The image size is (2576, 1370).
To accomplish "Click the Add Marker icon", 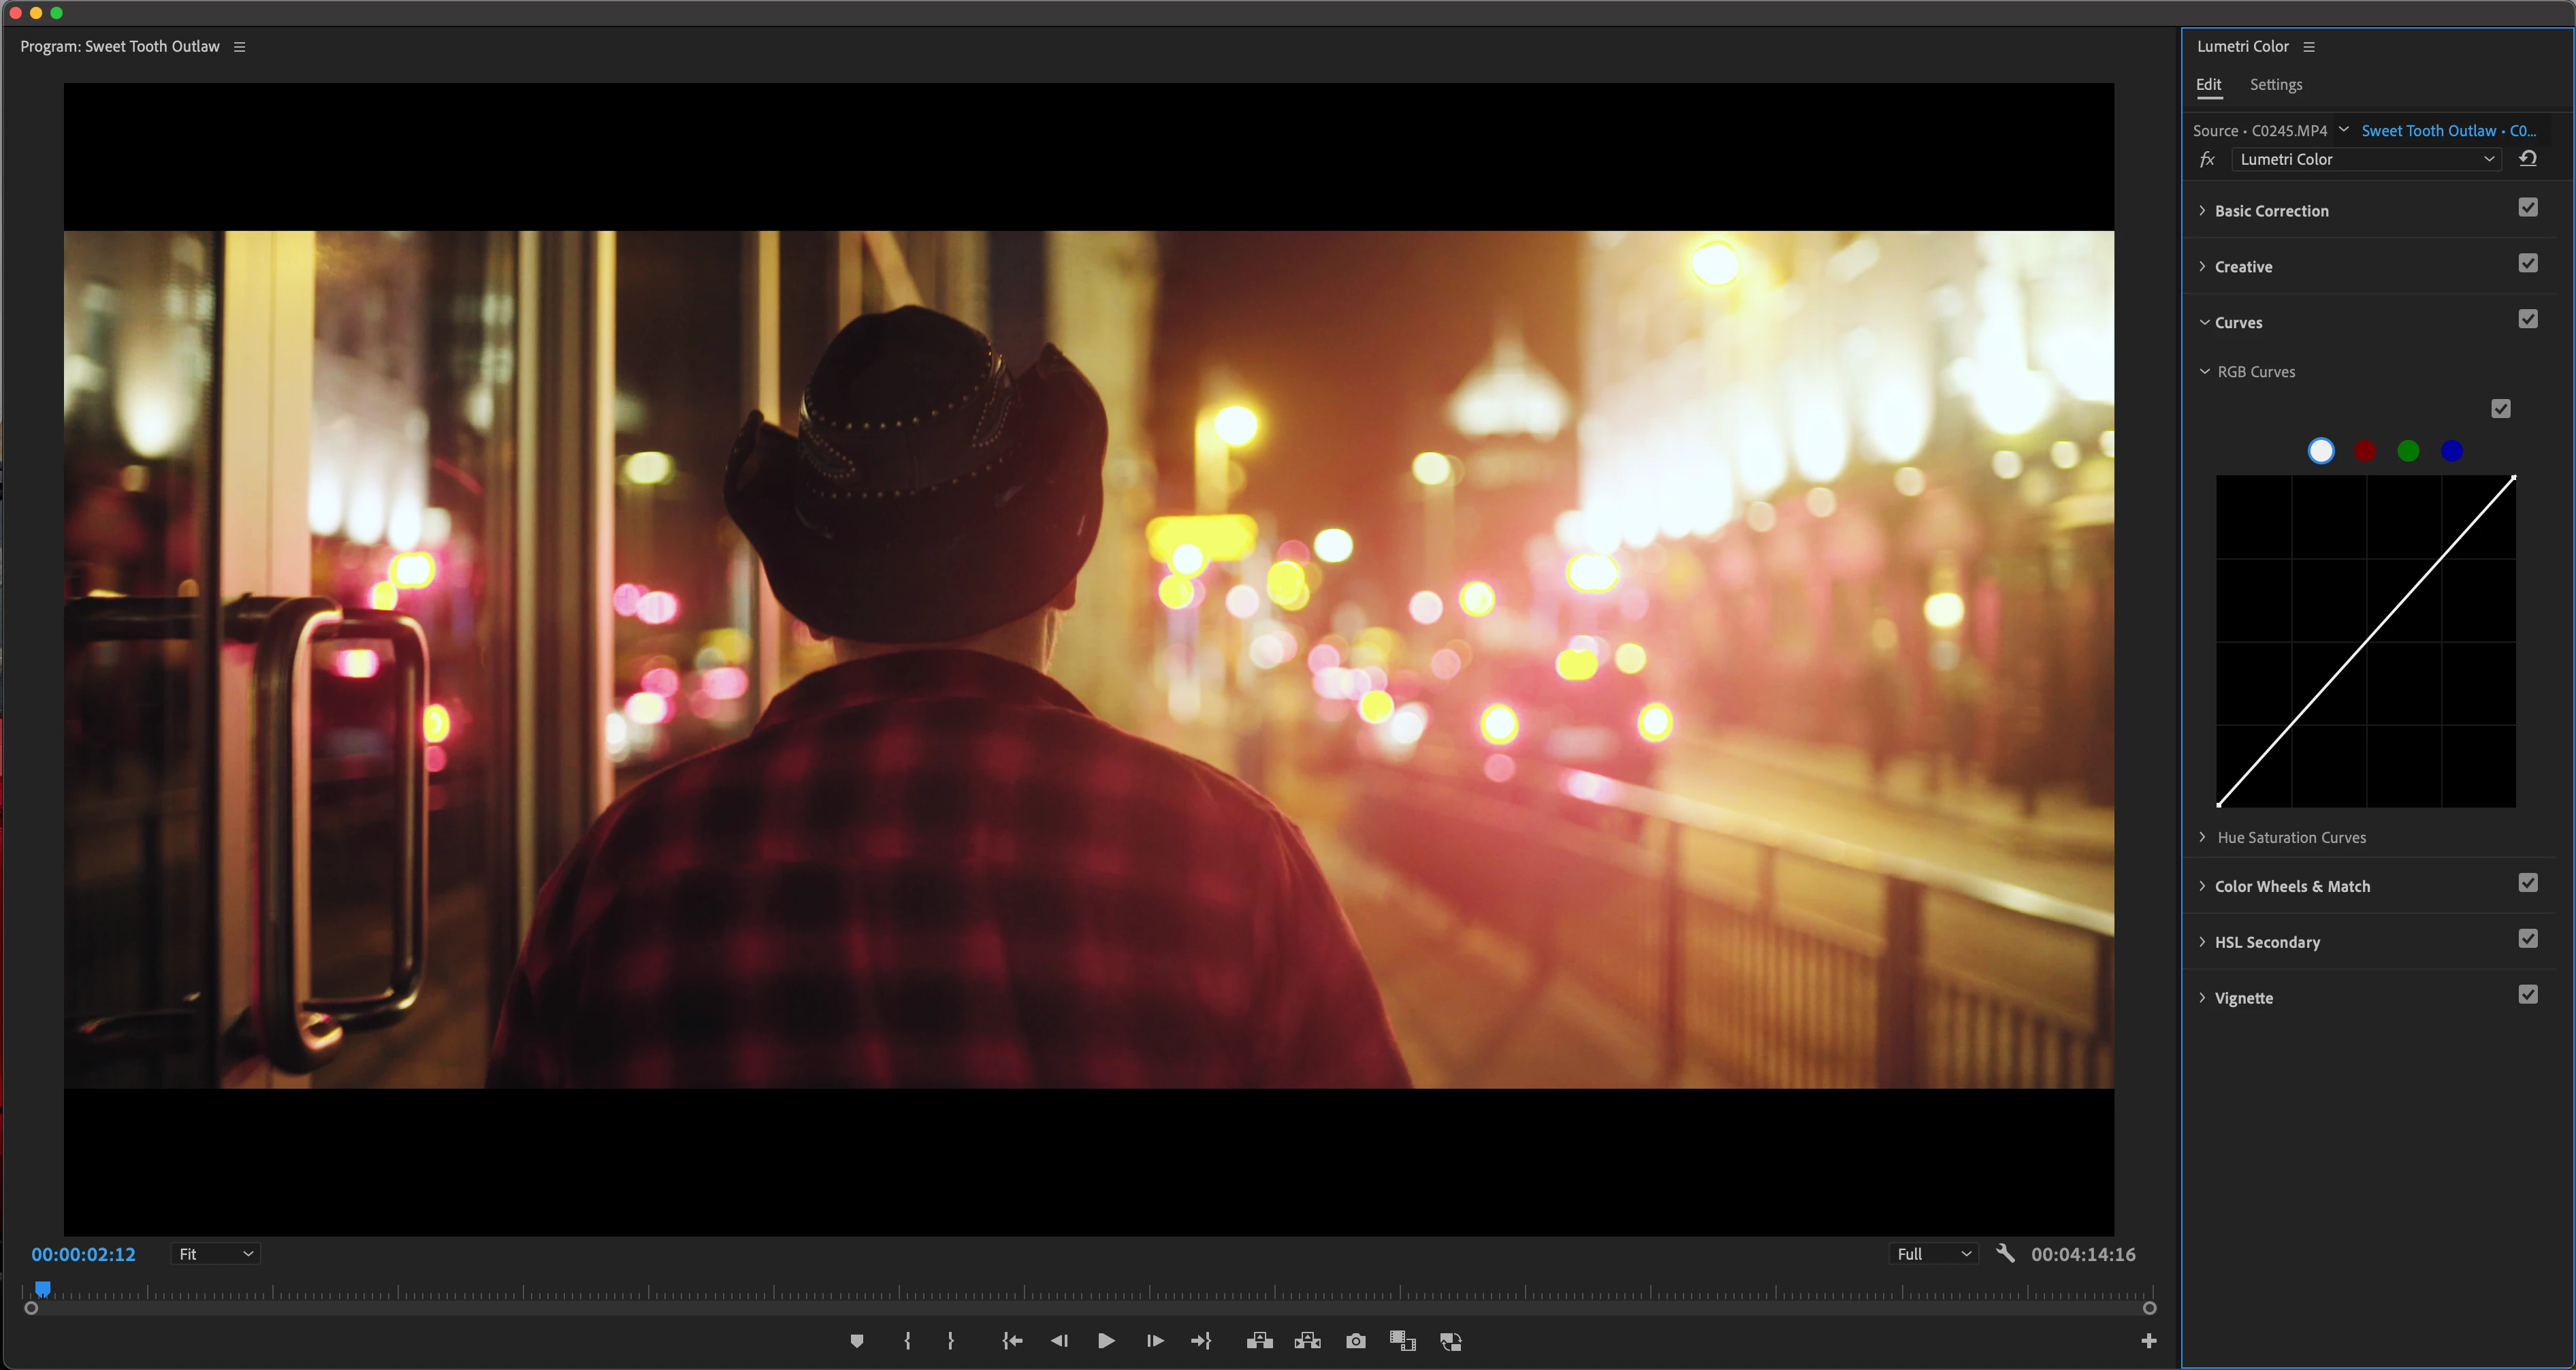I will [857, 1341].
